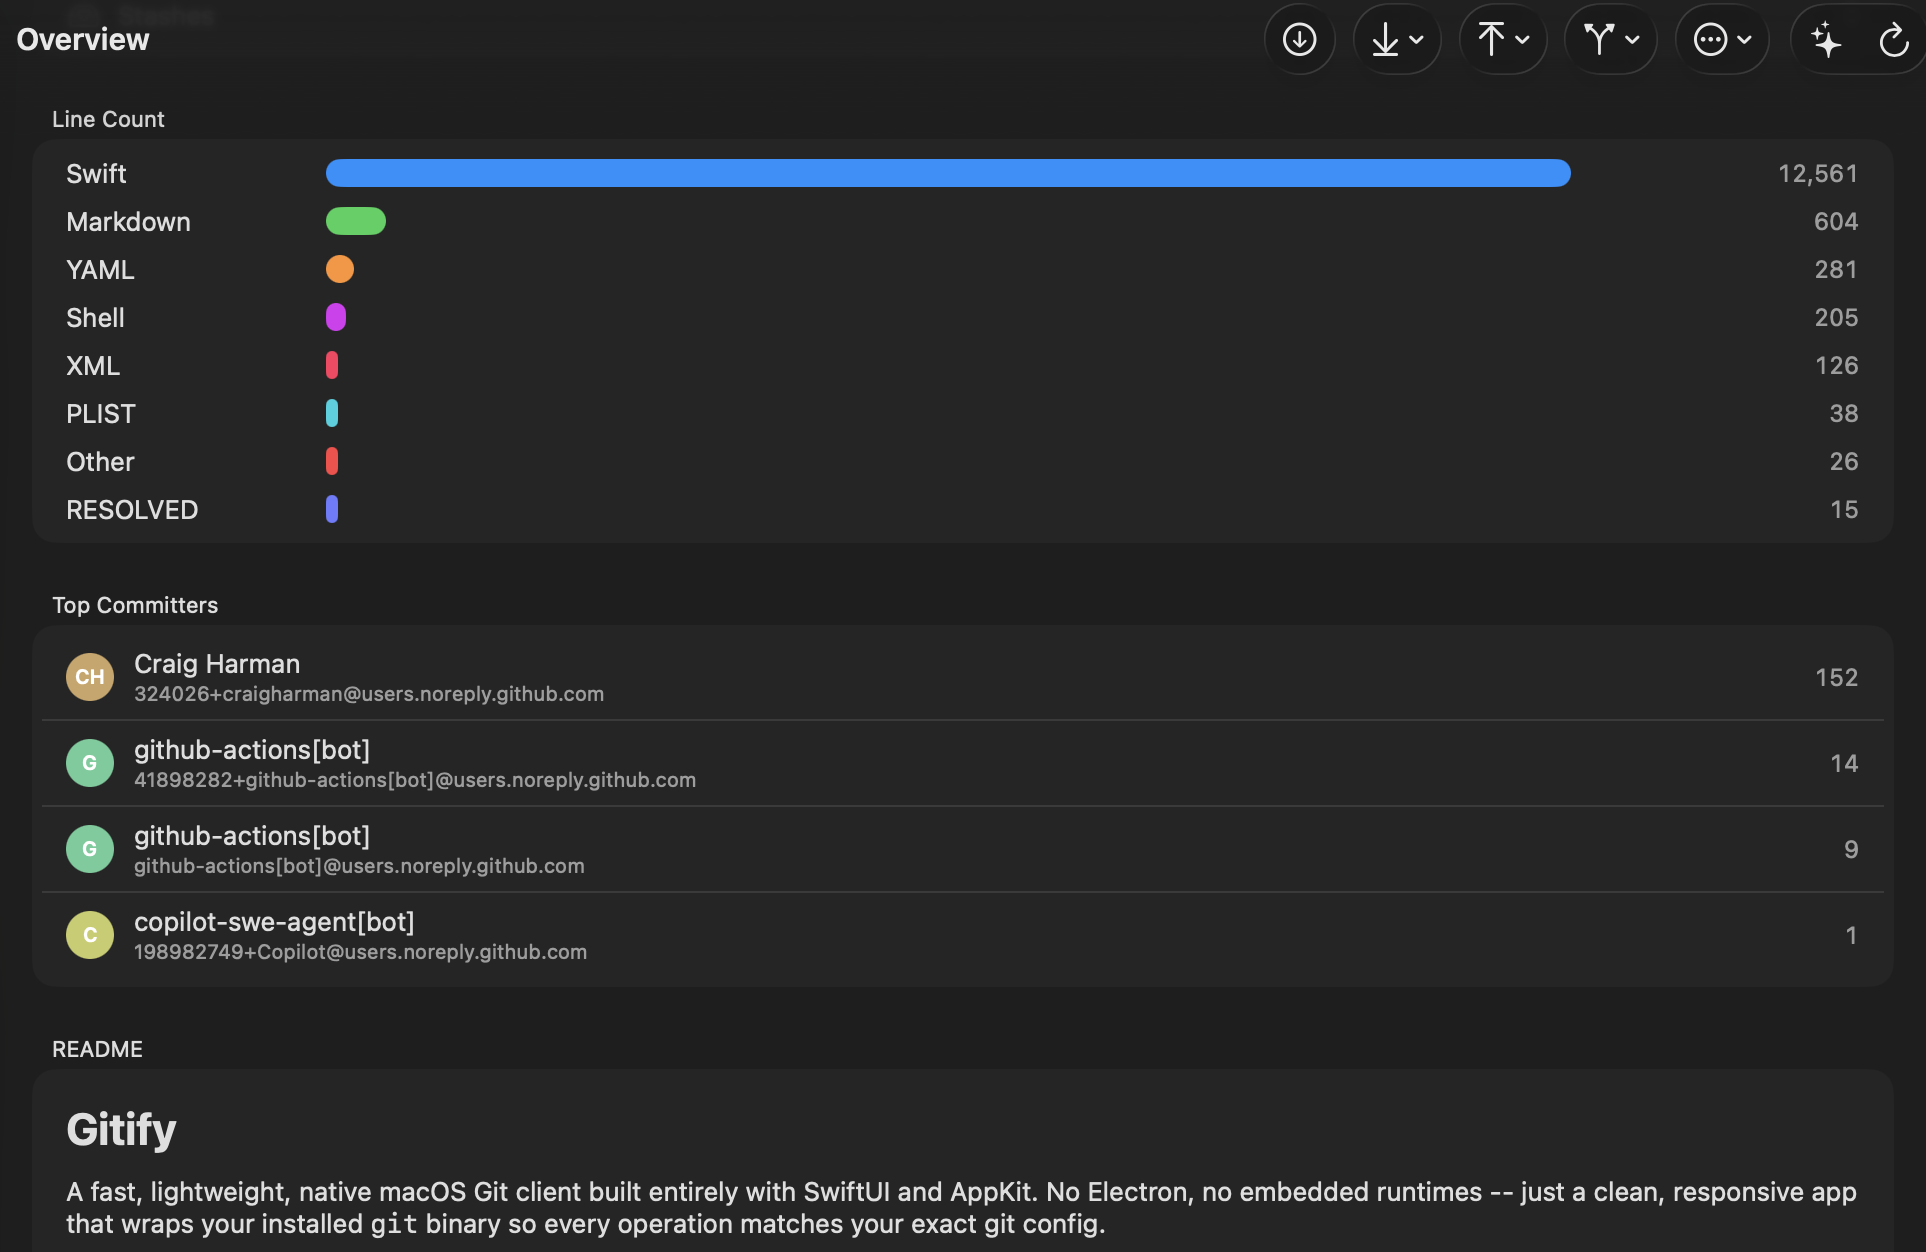Click the XML language label
Image resolution: width=1926 pixels, height=1252 pixels.
pyautogui.click(x=93, y=366)
